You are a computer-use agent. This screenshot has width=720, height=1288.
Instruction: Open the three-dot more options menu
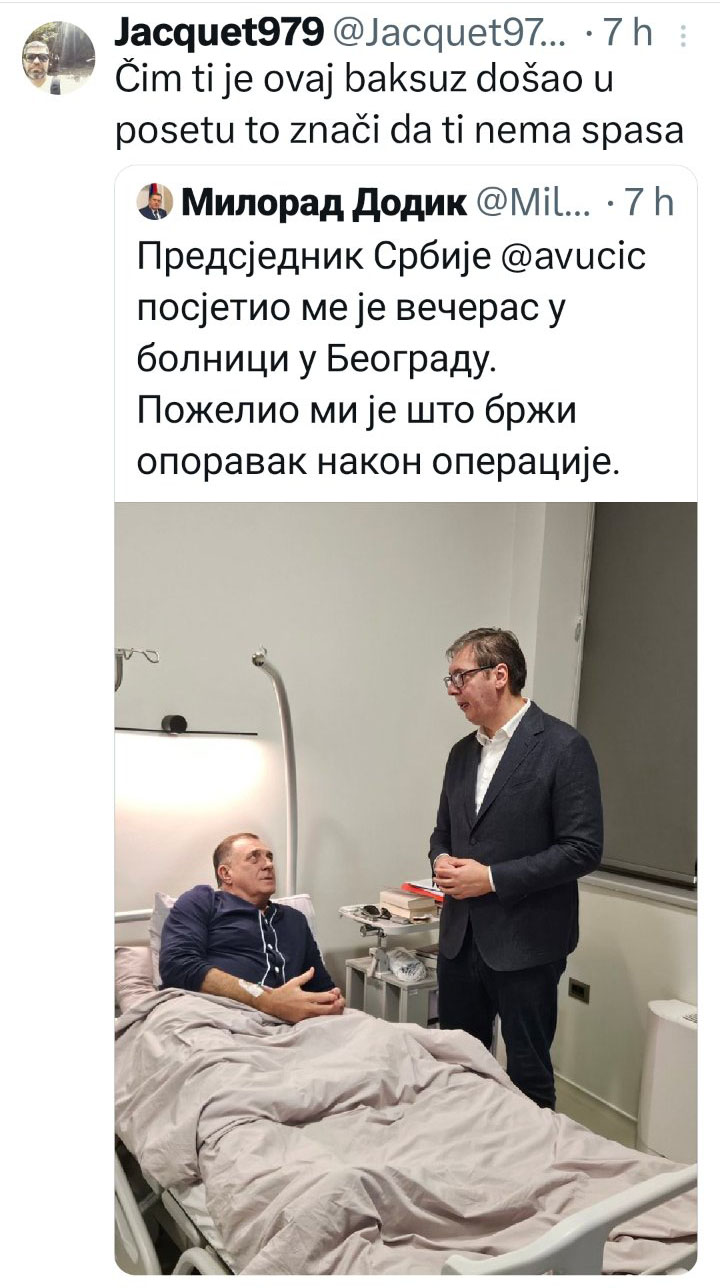pyautogui.click(x=683, y=36)
